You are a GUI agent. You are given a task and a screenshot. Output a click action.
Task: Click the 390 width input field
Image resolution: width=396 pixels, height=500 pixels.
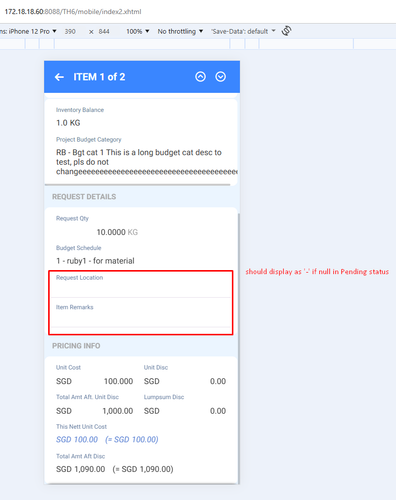(x=70, y=31)
